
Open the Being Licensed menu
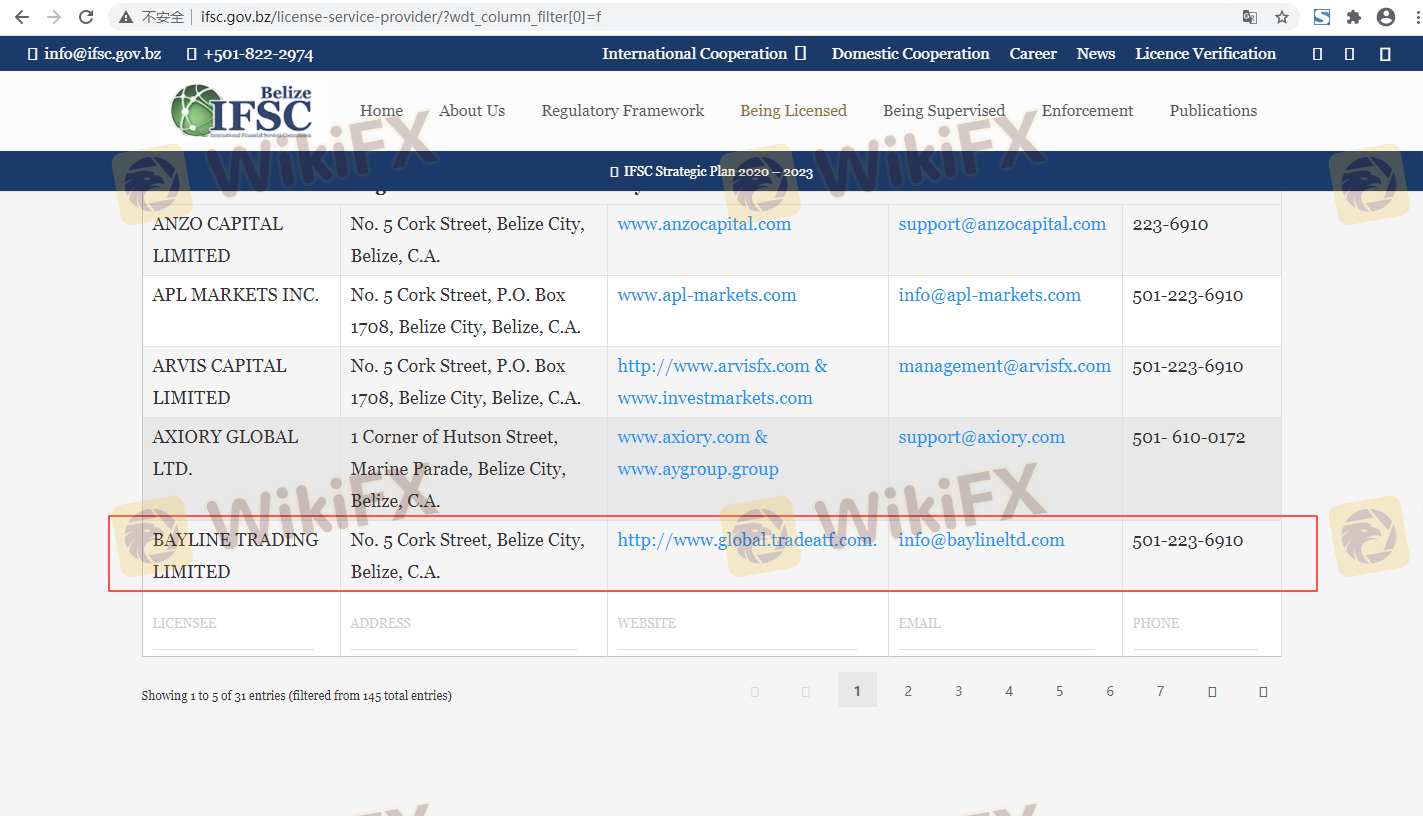[x=793, y=111]
